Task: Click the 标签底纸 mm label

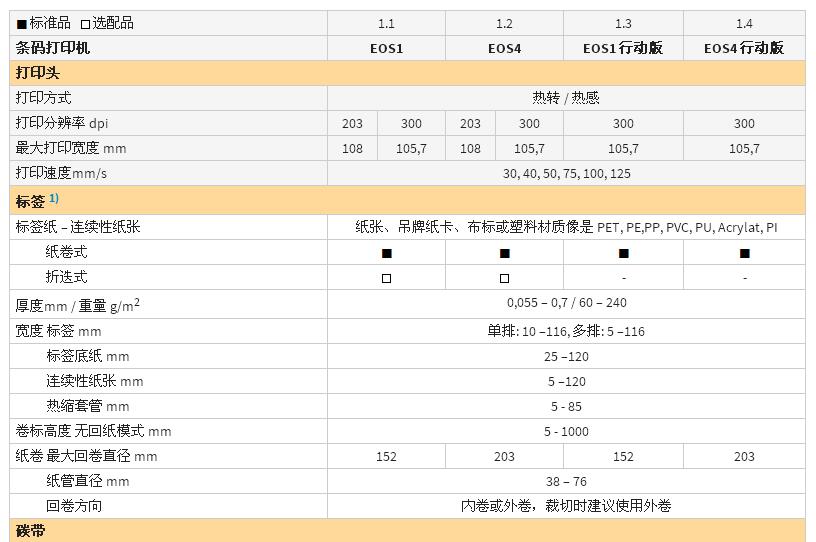Action: (87, 356)
